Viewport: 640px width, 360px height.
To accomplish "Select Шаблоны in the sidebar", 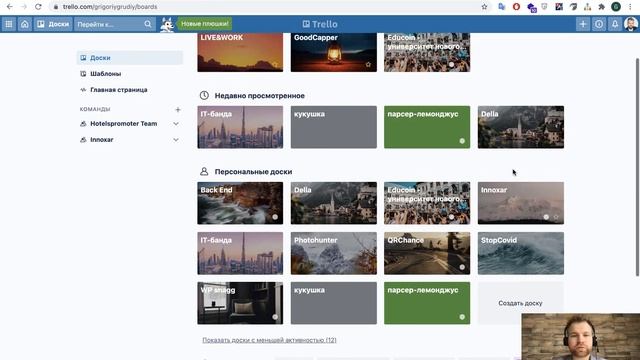I will point(130,73).
